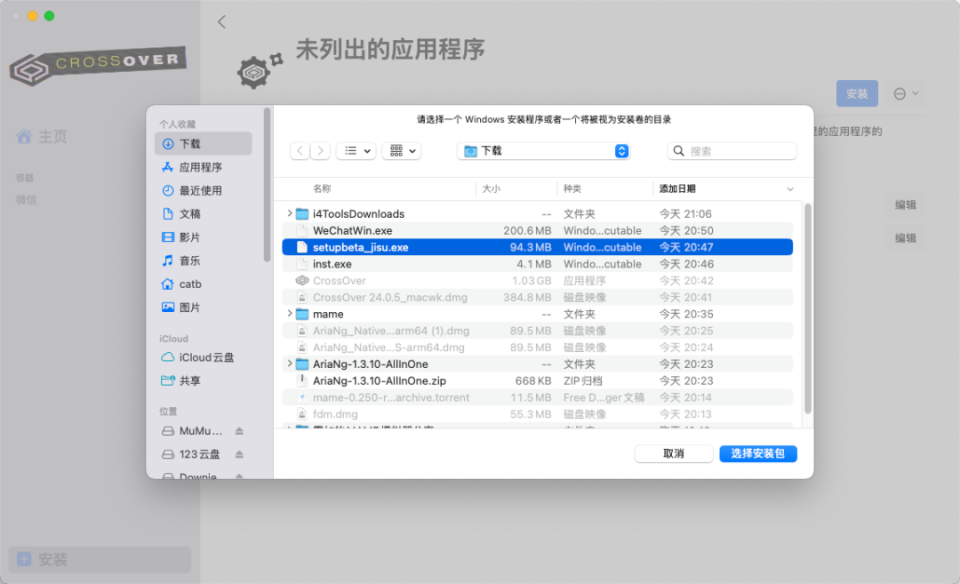Viewport: 960px width, 584px height.
Task: Expand the AriaNg-1.3.10-AllInOne folder
Action: click(x=290, y=364)
